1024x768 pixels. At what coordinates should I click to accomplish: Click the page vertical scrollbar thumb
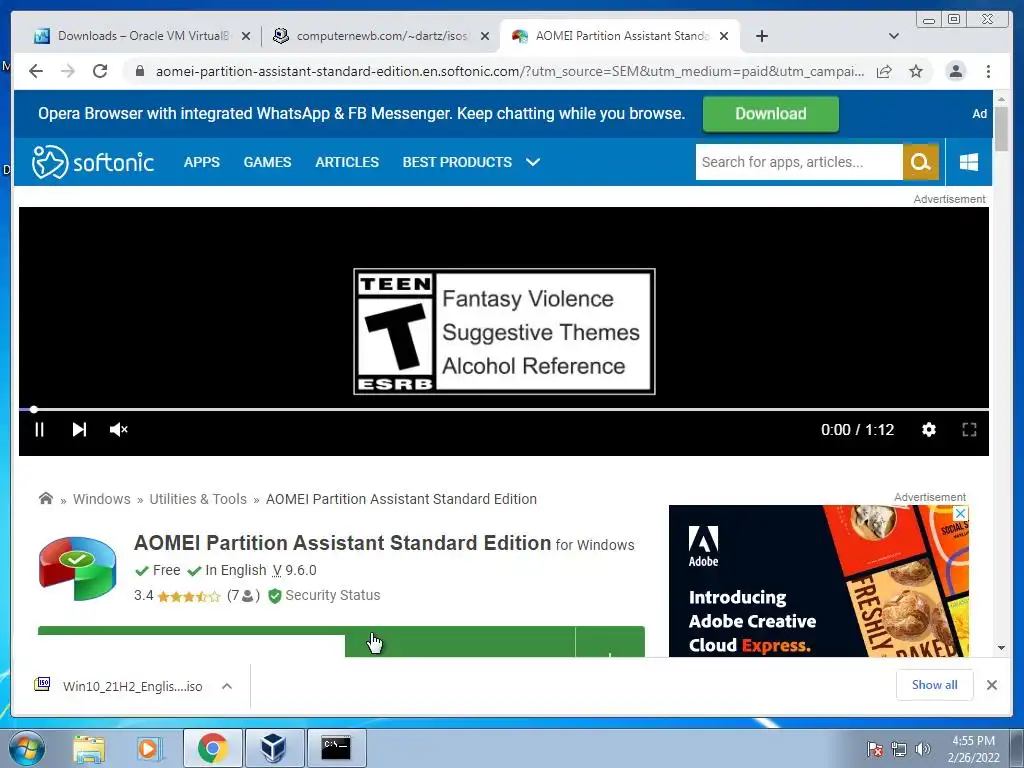(x=1001, y=128)
